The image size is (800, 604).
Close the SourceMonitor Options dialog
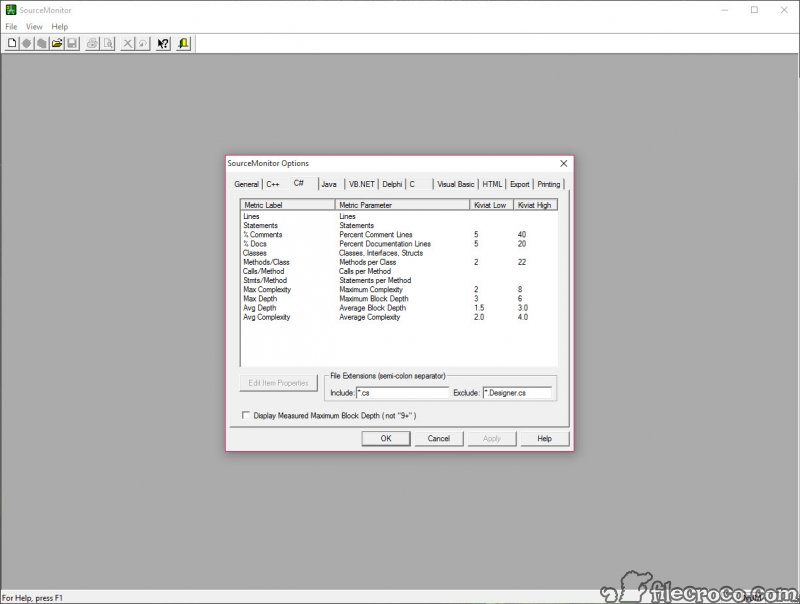tap(563, 163)
